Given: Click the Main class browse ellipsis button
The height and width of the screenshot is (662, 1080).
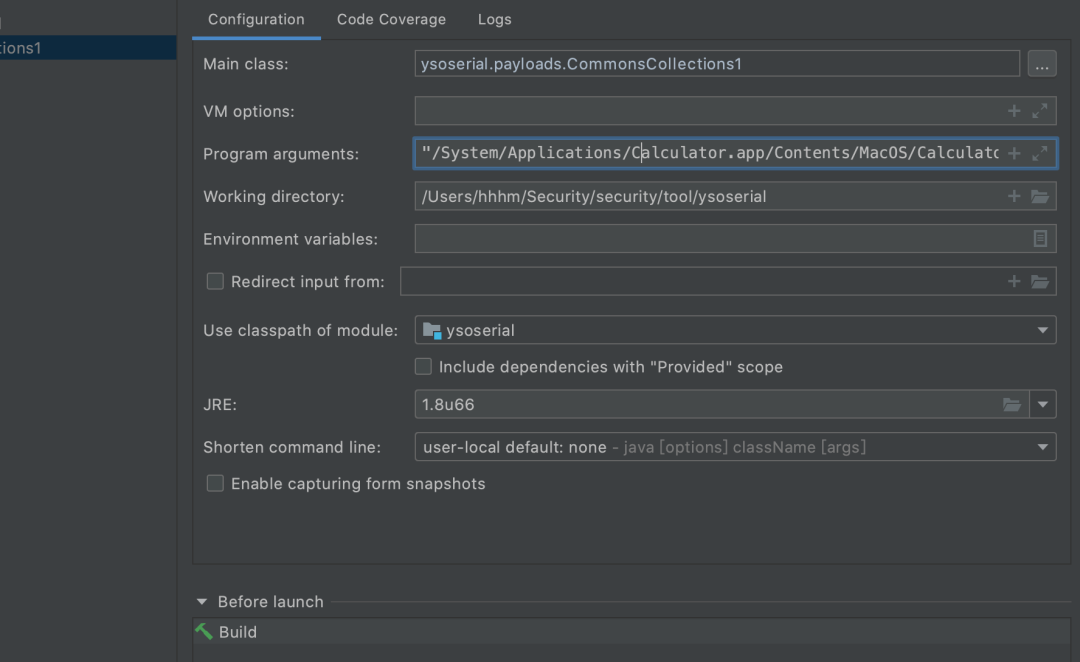Looking at the screenshot, I should point(1041,64).
